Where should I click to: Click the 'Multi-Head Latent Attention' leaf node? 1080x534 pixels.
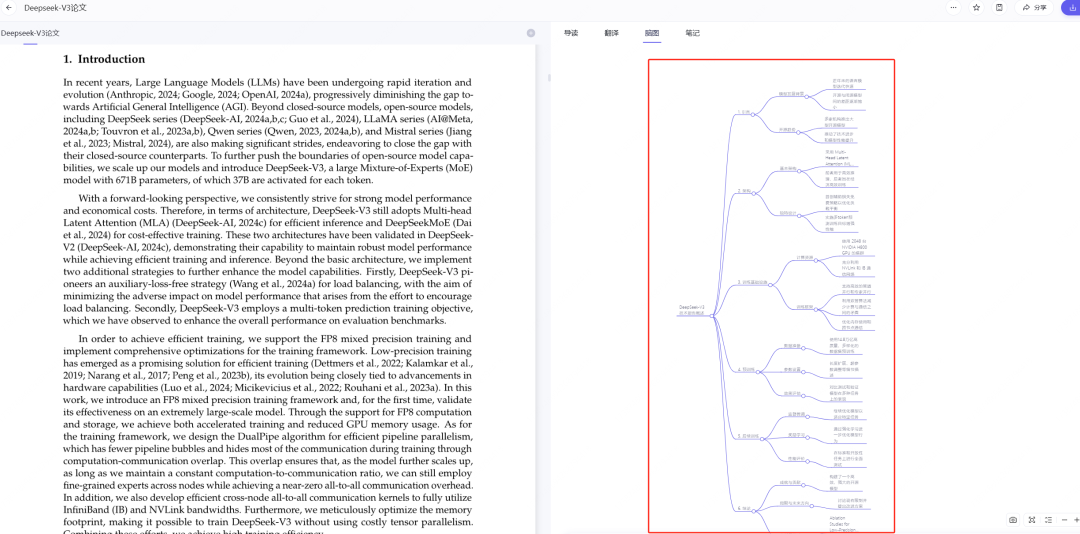pos(842,156)
